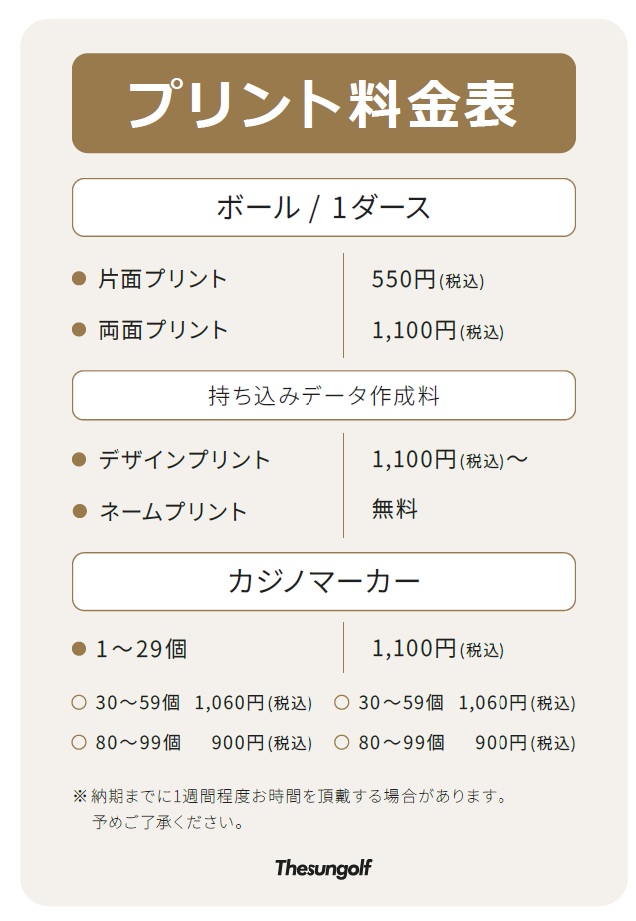
Task: Click the bullet beside デザインプリント
Action: pyautogui.click(x=80, y=460)
